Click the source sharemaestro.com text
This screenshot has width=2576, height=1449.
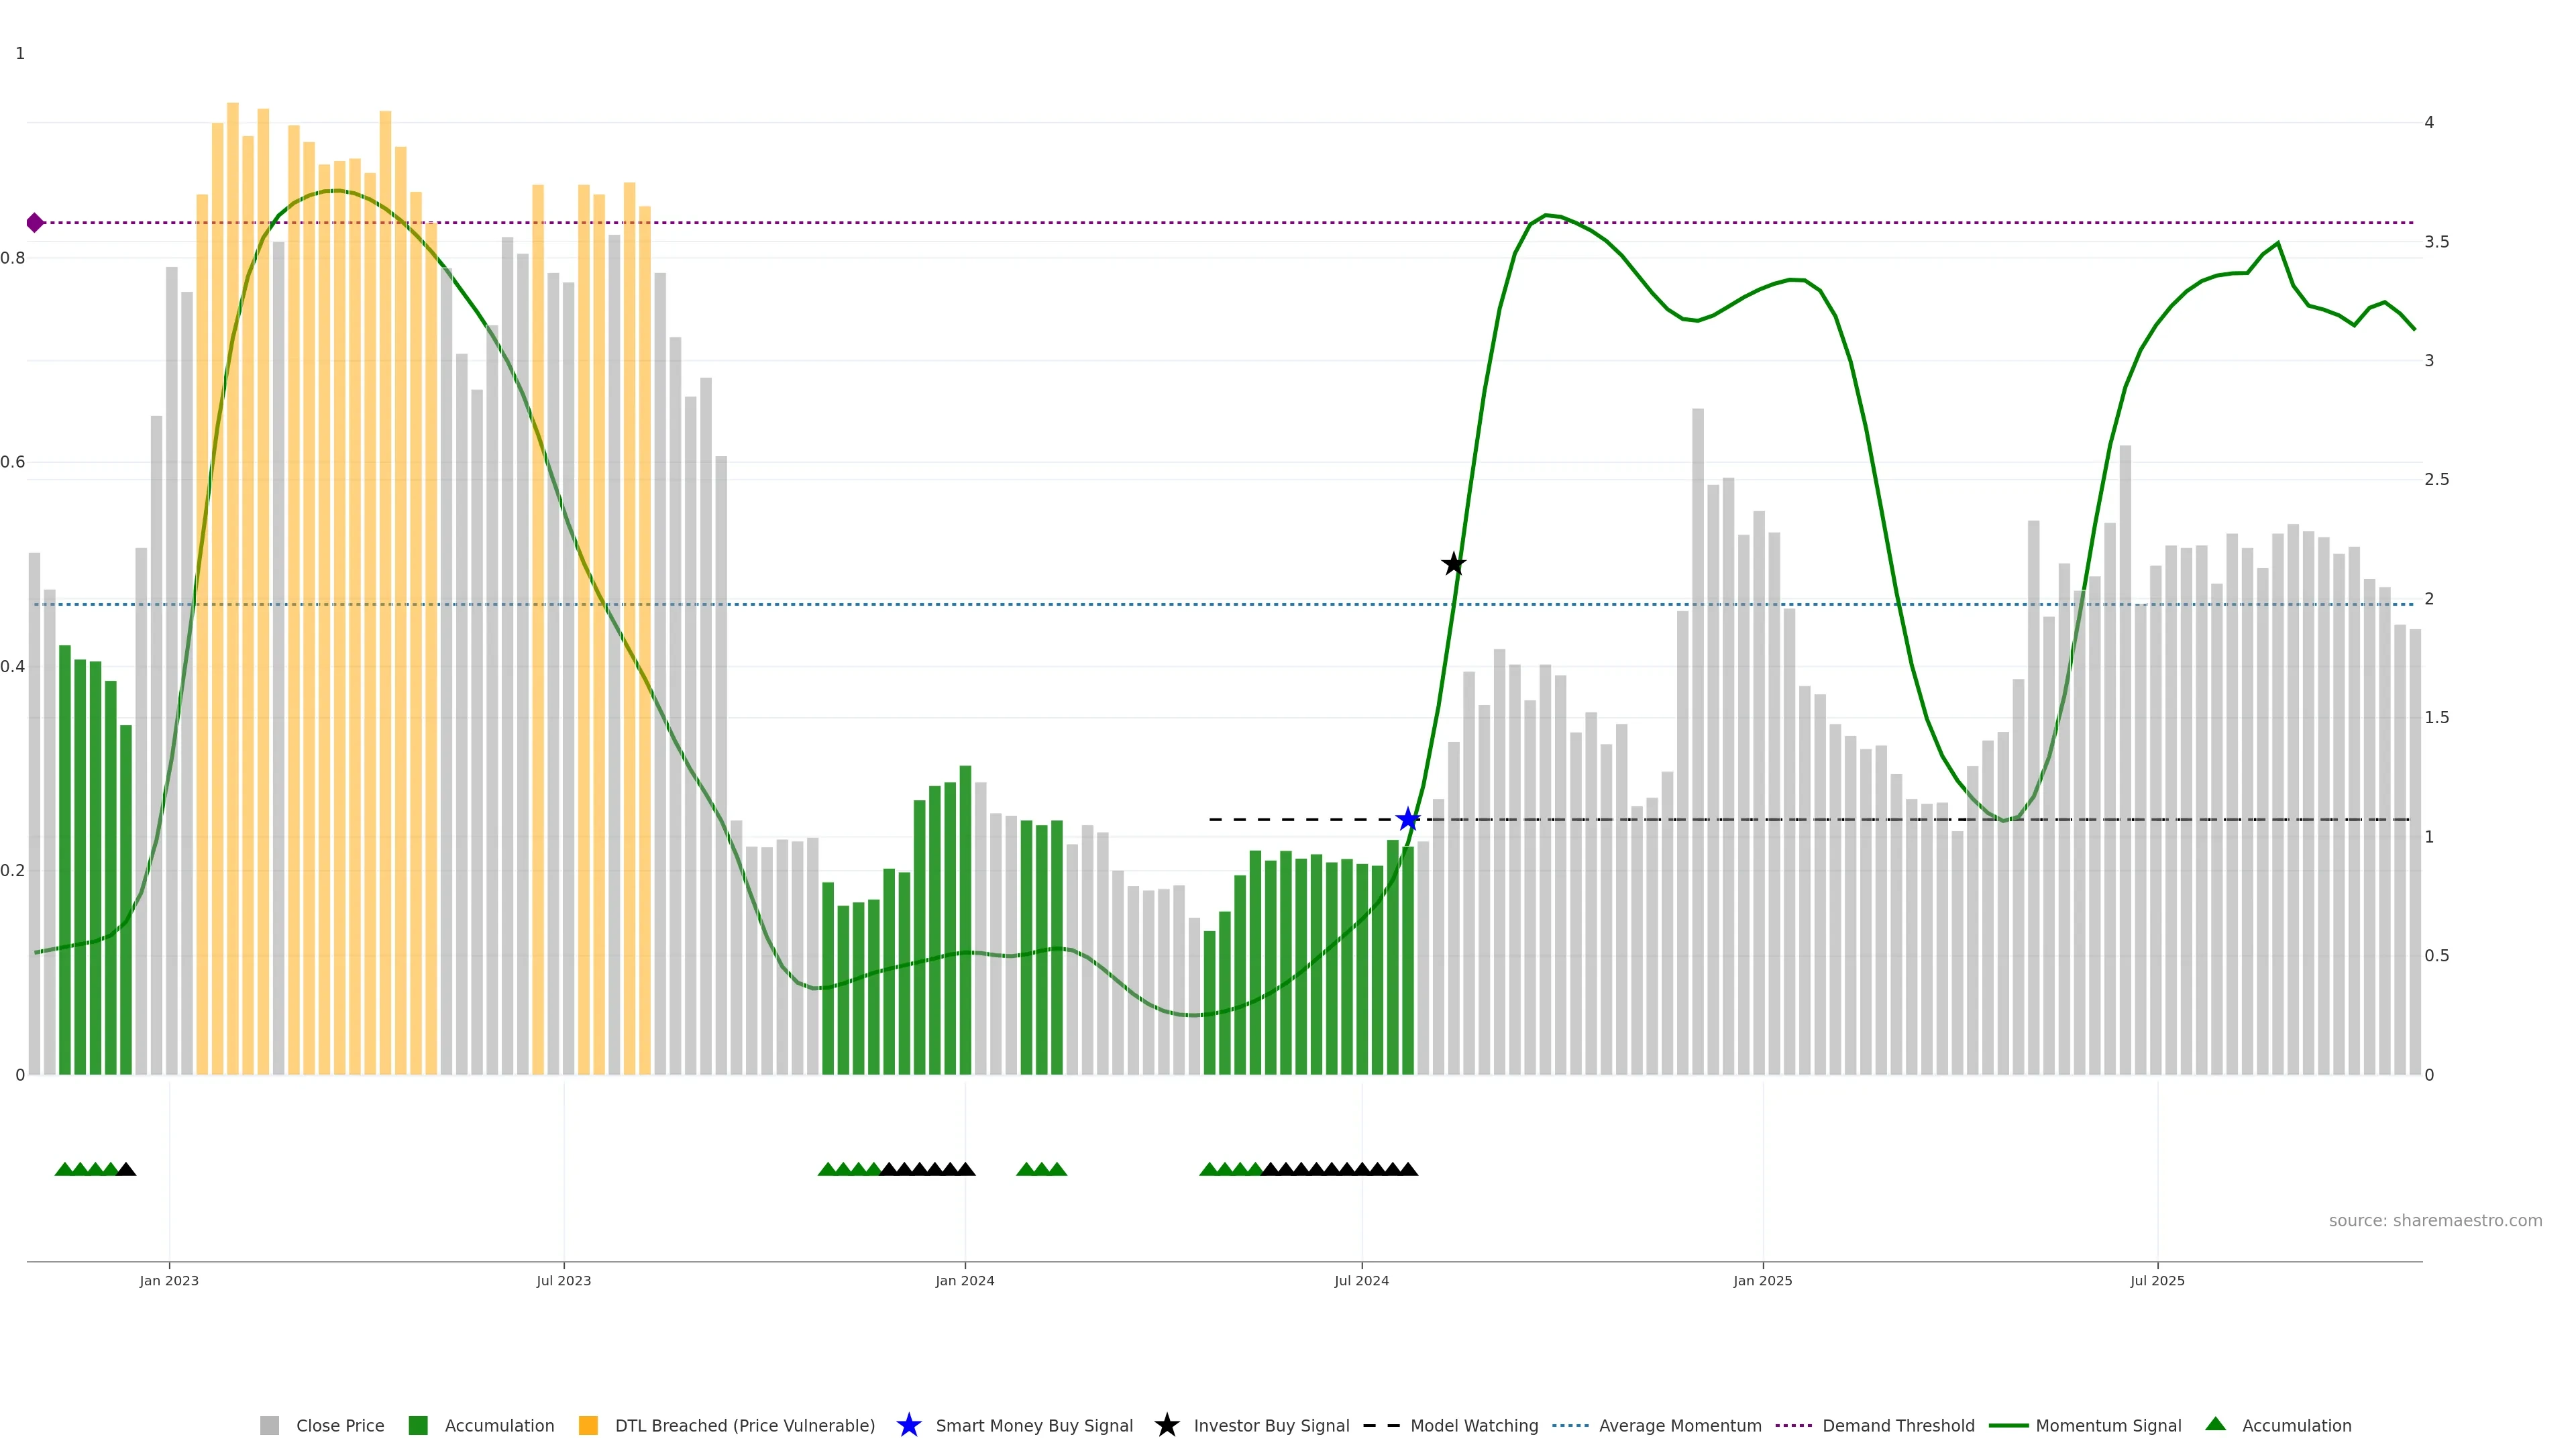pos(2435,1220)
